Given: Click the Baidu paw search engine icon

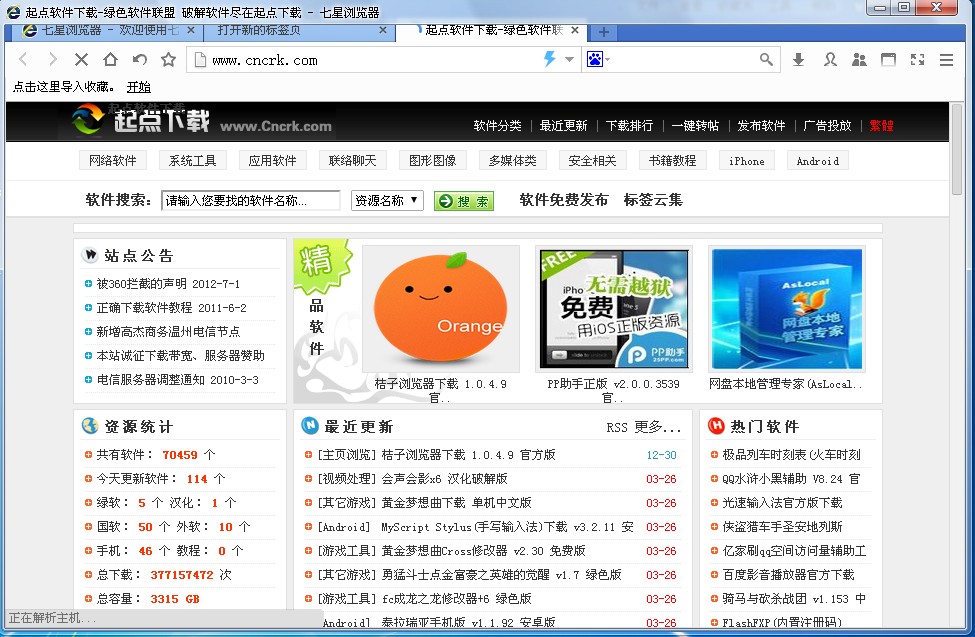Looking at the screenshot, I should coord(595,60).
